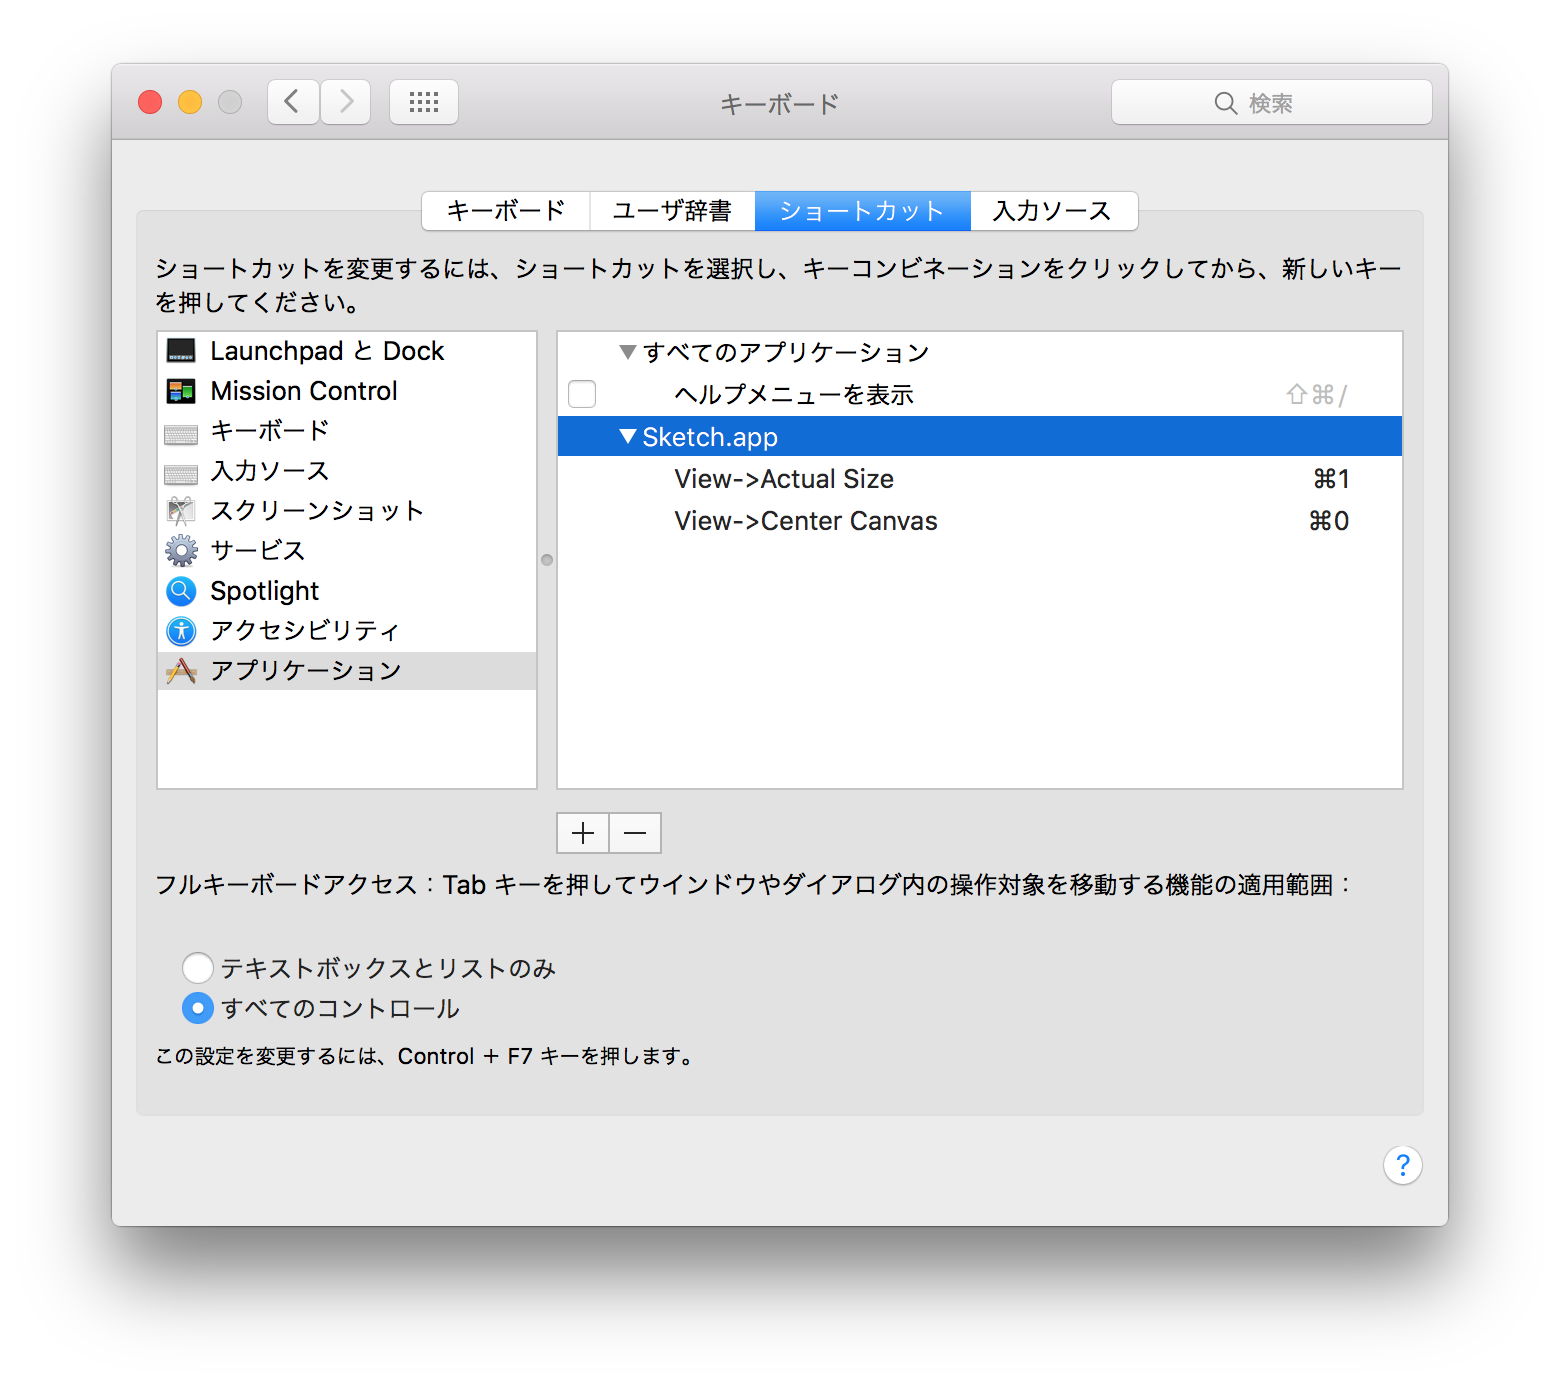Collapse the Sketch.app disclosure triangle

[x=628, y=436]
